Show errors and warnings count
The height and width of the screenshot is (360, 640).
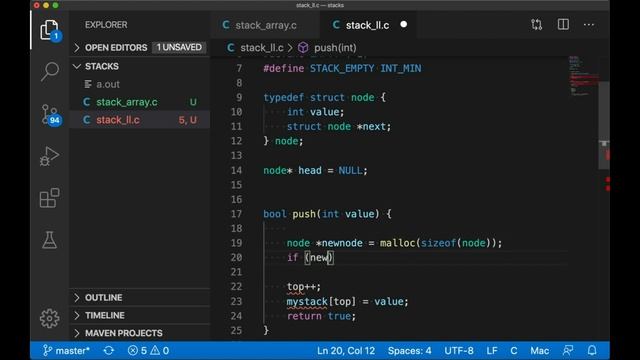[149, 351]
